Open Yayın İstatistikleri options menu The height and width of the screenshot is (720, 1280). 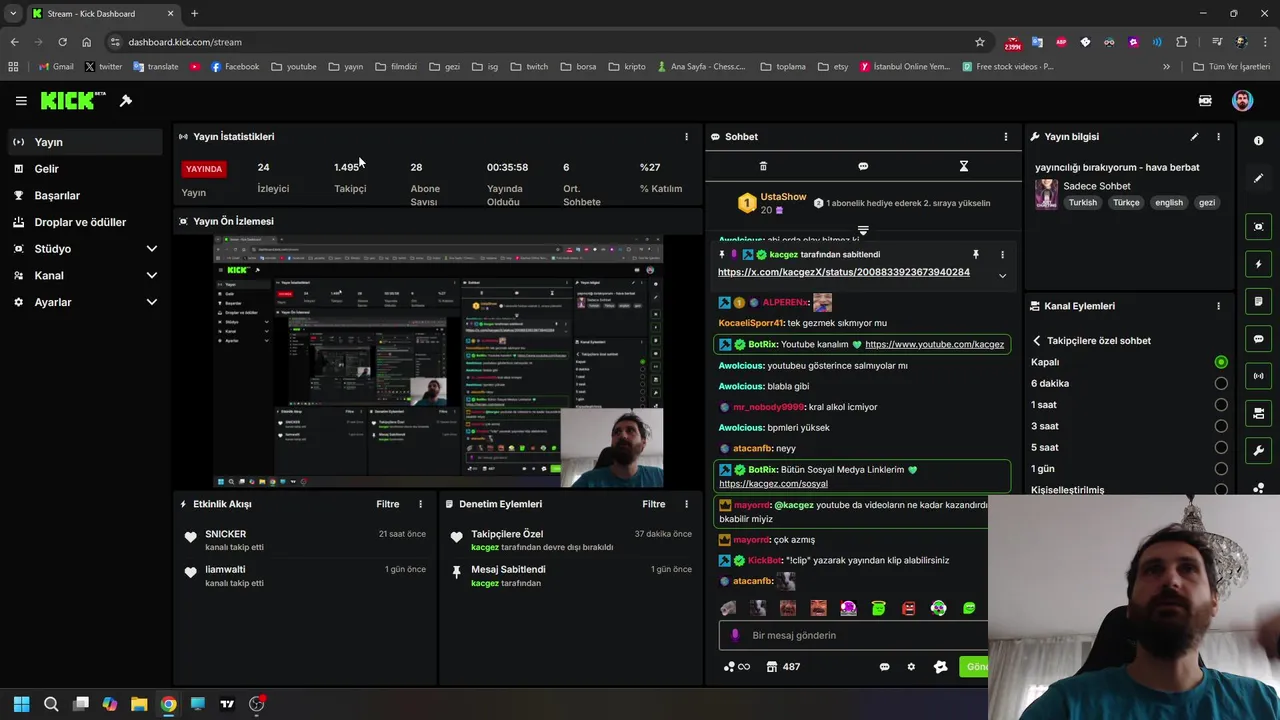pos(686,137)
